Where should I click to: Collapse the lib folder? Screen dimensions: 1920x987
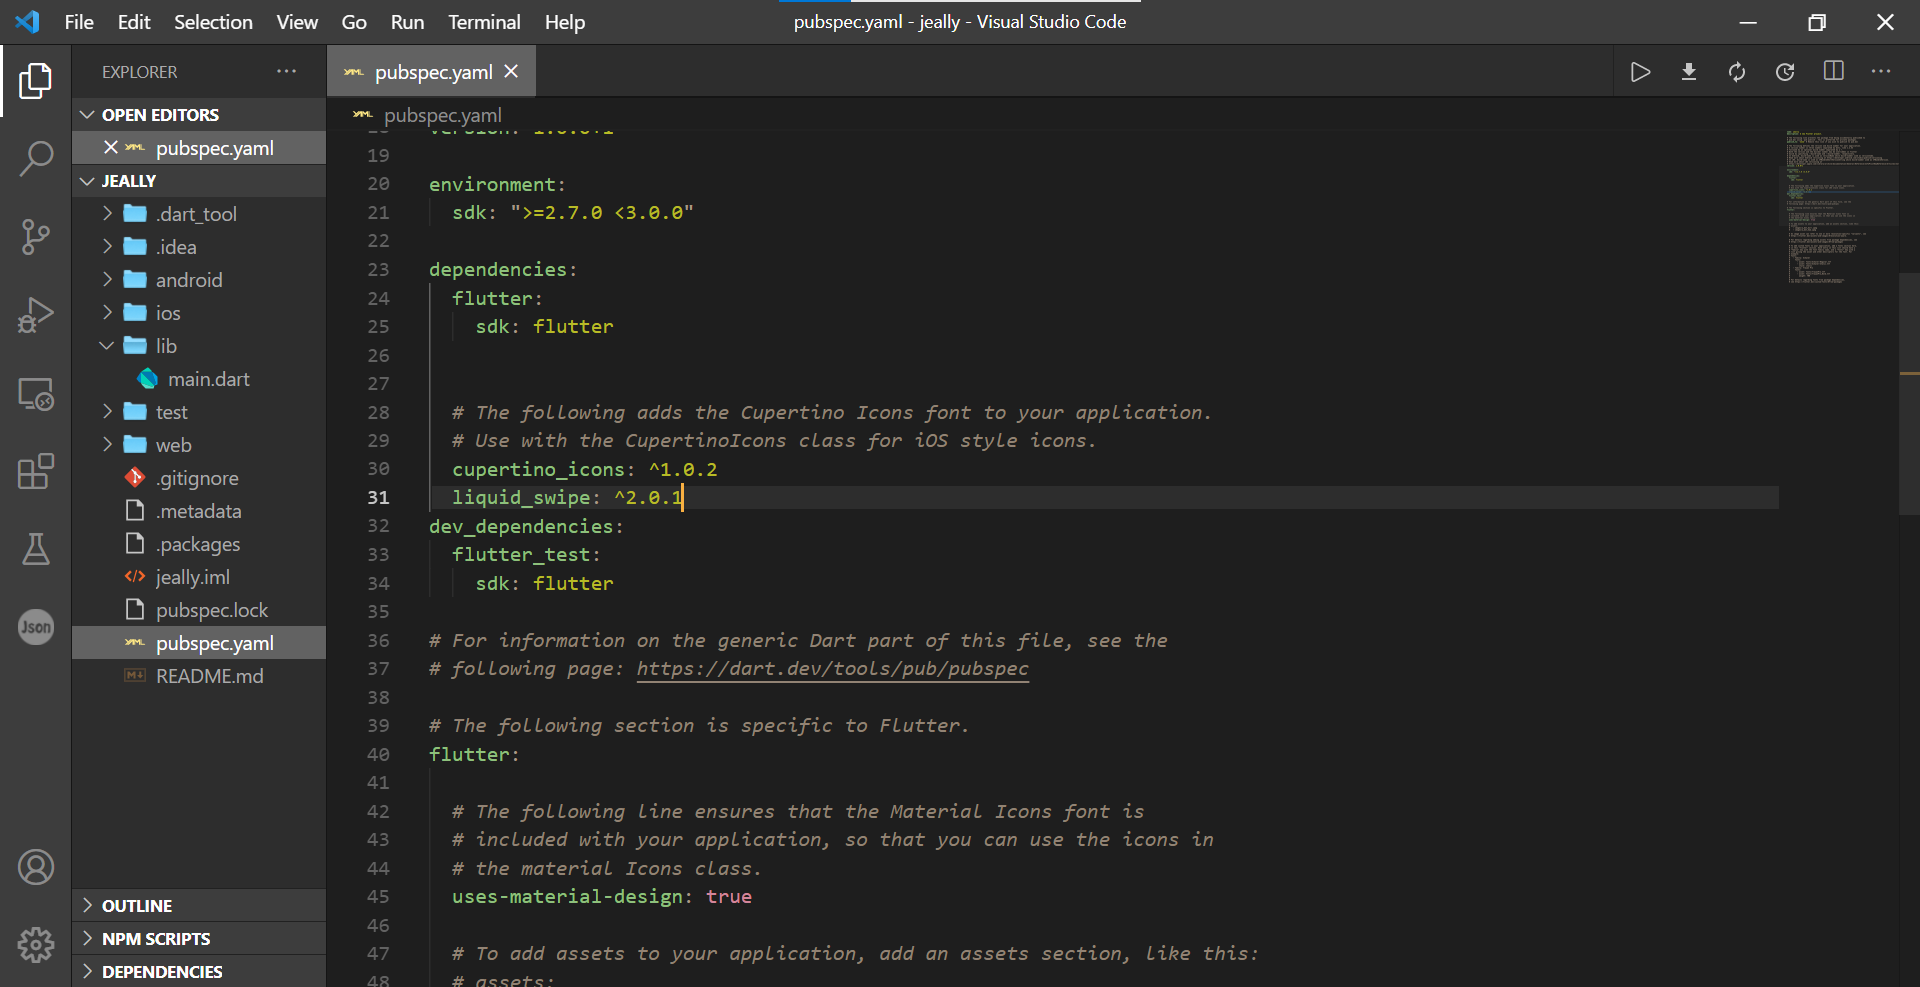click(x=199, y=345)
